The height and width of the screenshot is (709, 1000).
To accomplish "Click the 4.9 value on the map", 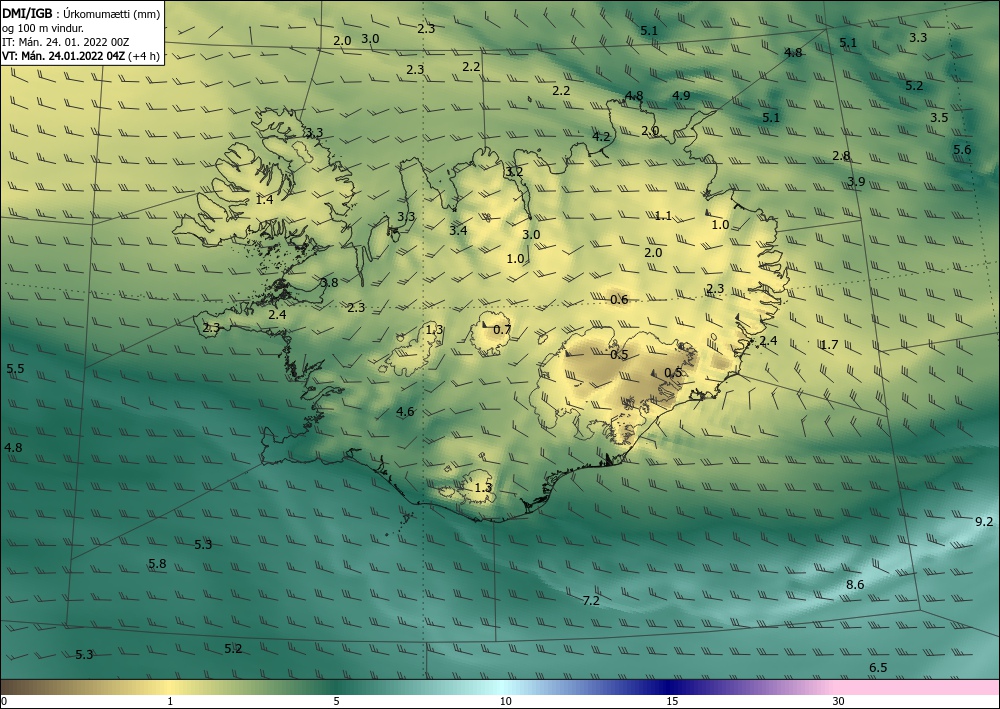I will pos(681,96).
